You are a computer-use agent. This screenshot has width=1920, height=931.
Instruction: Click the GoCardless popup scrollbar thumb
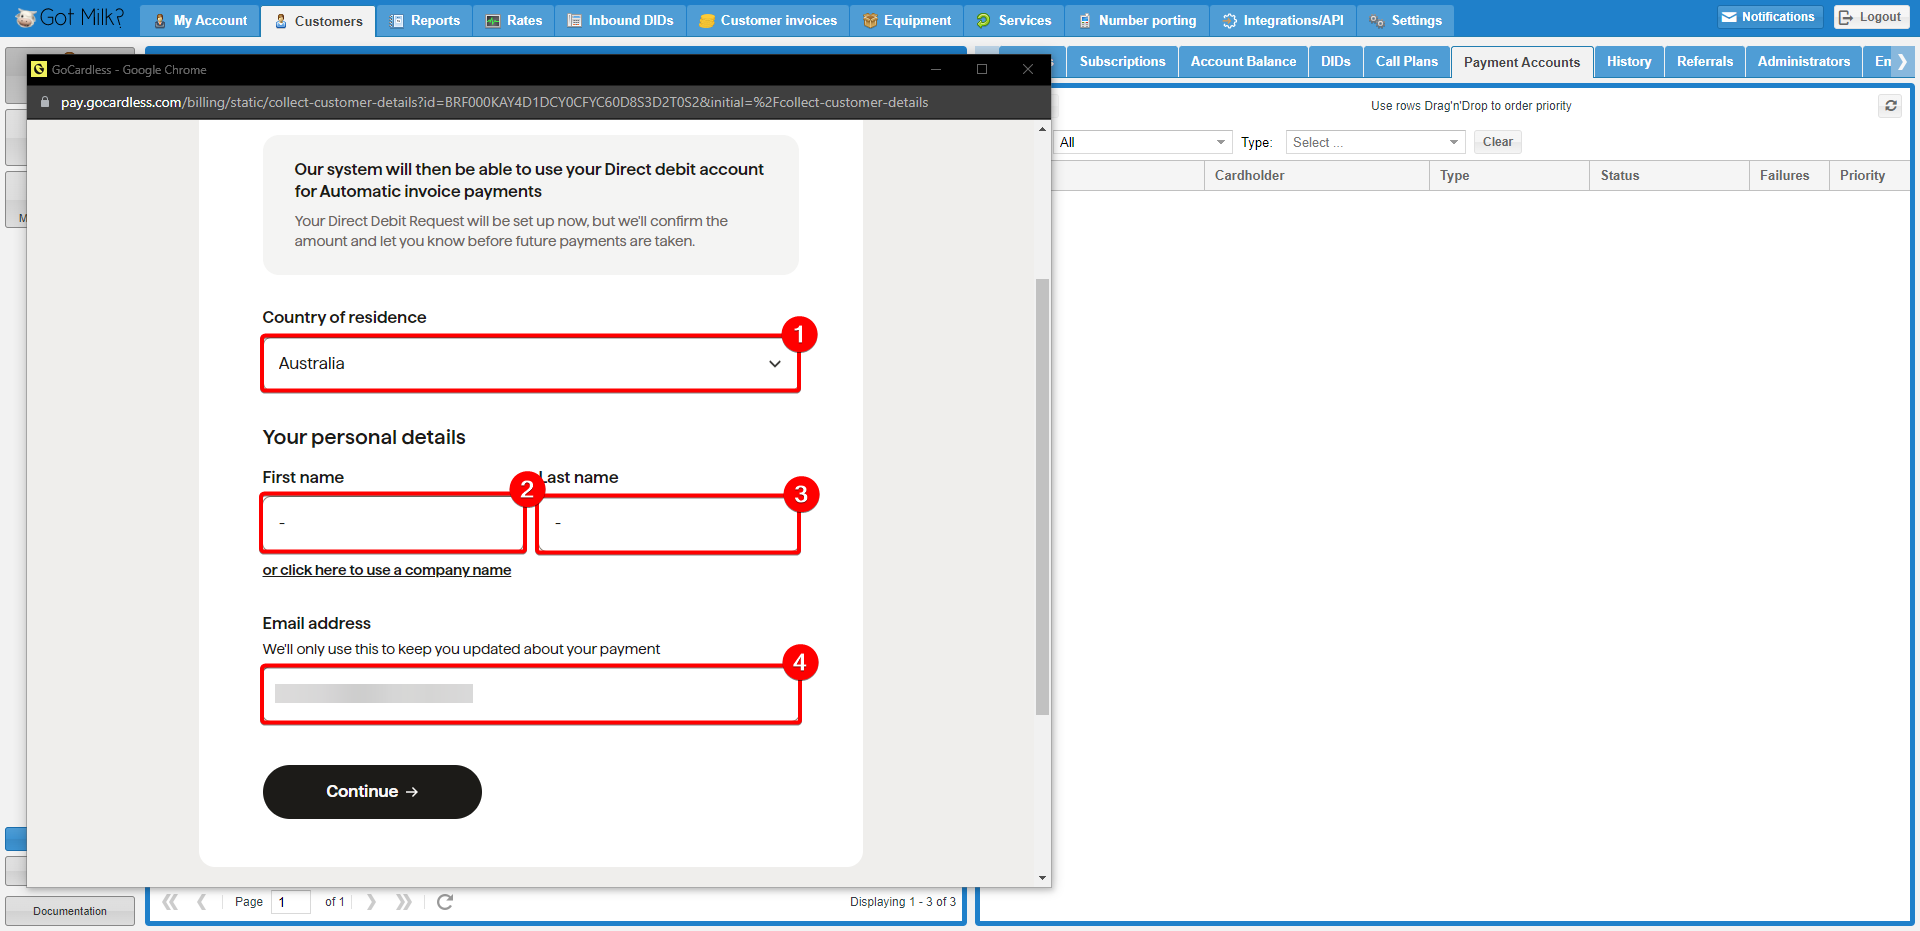[x=1042, y=497]
